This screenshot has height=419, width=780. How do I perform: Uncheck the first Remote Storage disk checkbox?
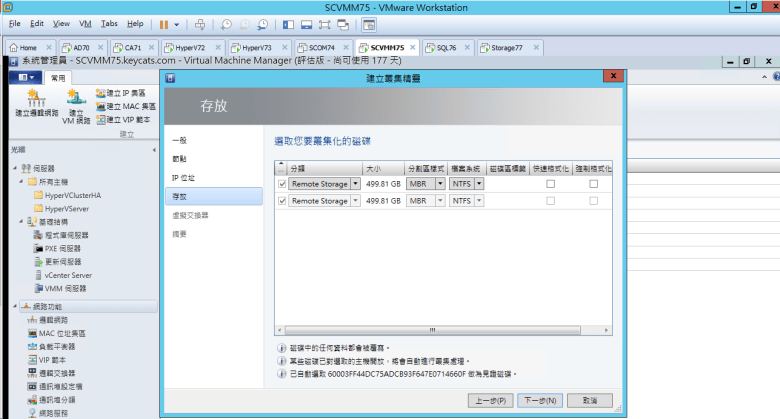pos(282,184)
